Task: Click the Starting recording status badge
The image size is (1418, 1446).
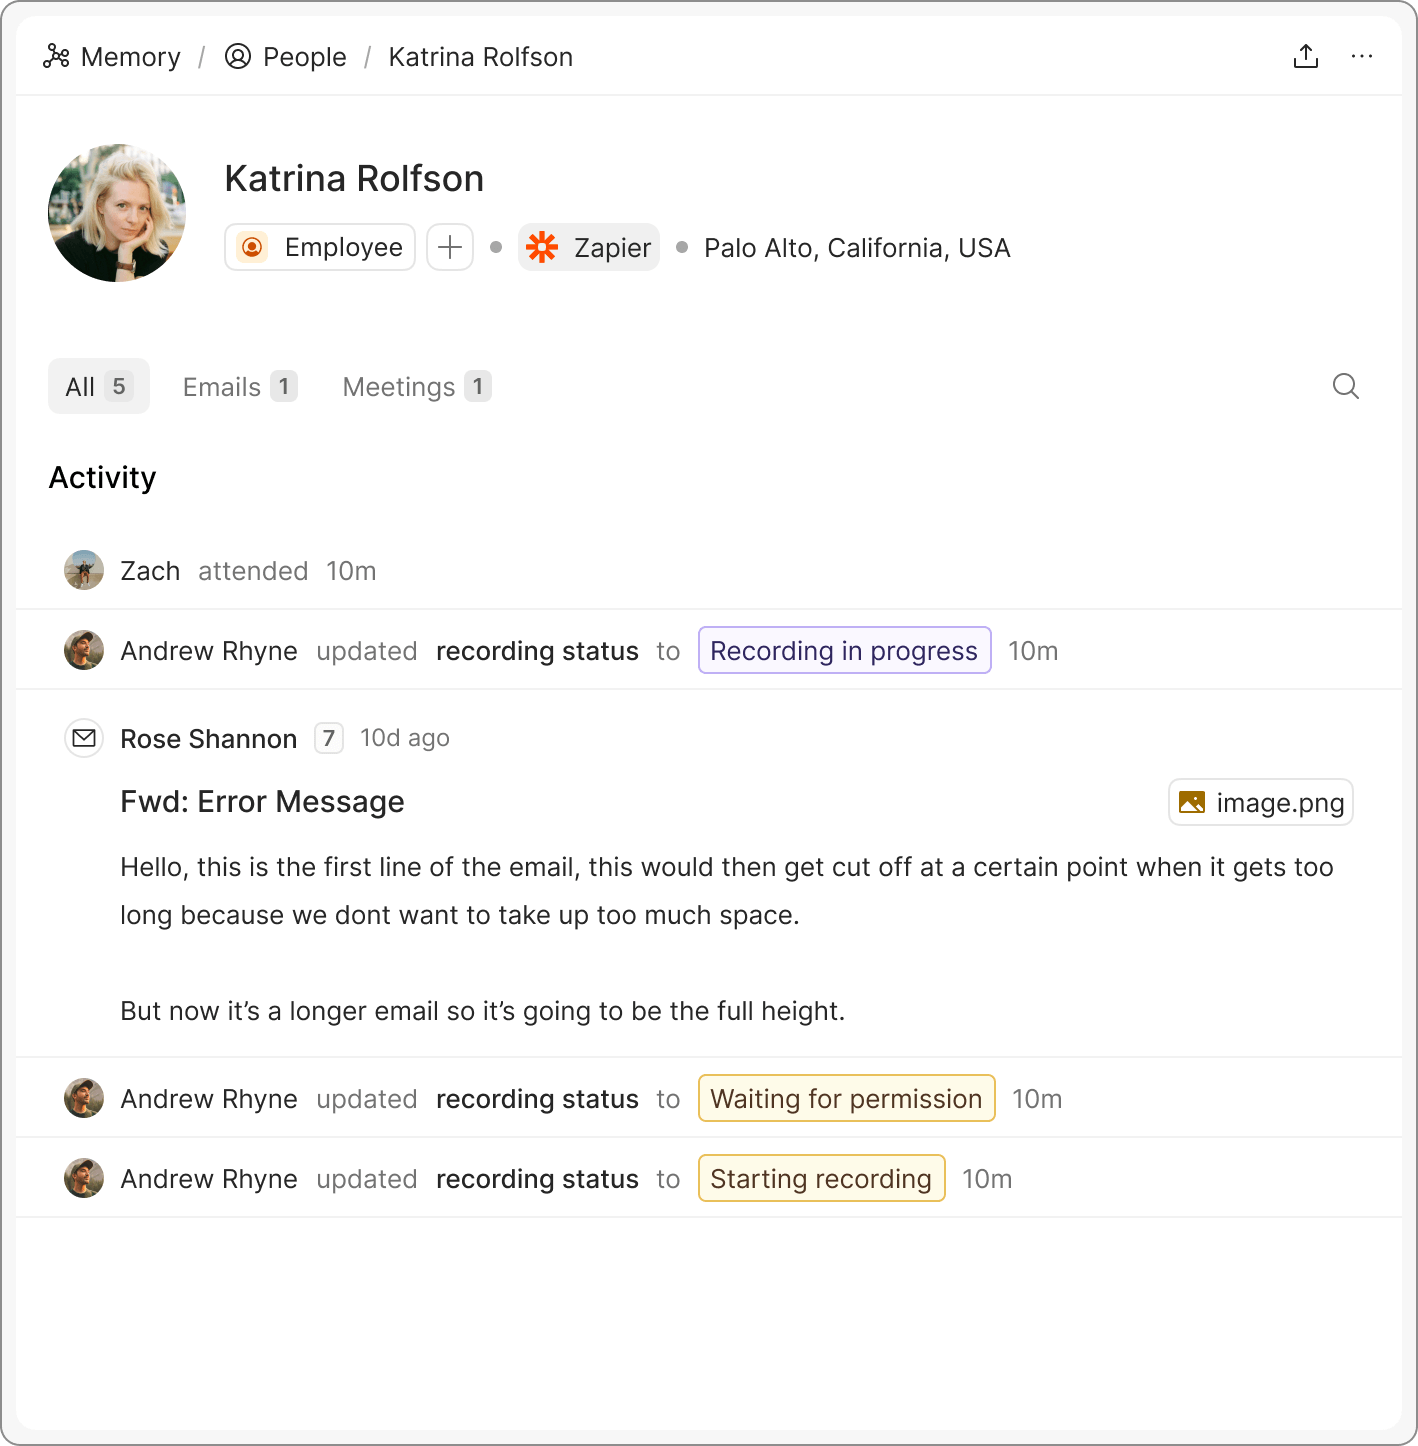Action: click(x=821, y=1178)
